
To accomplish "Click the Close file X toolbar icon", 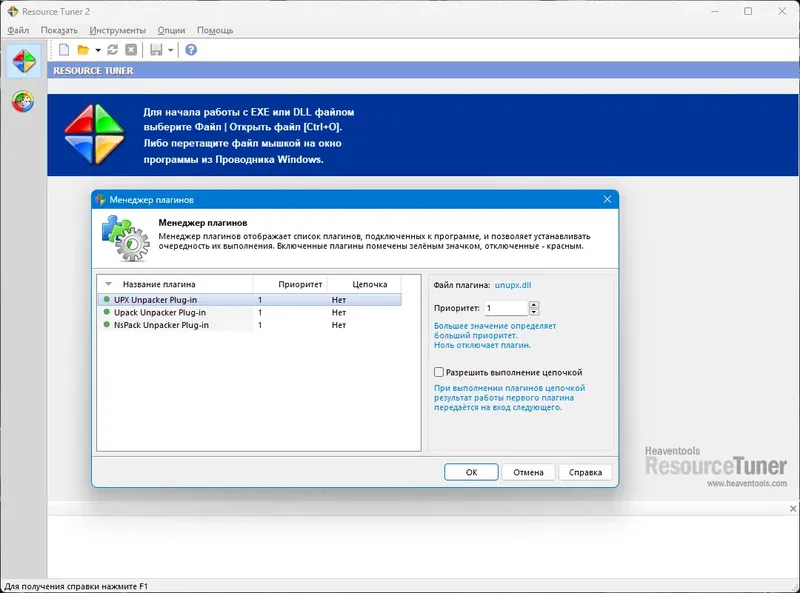I will pos(131,50).
